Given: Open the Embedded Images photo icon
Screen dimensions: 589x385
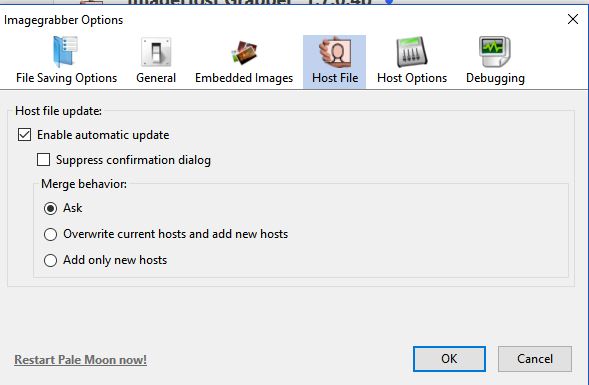Looking at the screenshot, I should tap(244, 52).
